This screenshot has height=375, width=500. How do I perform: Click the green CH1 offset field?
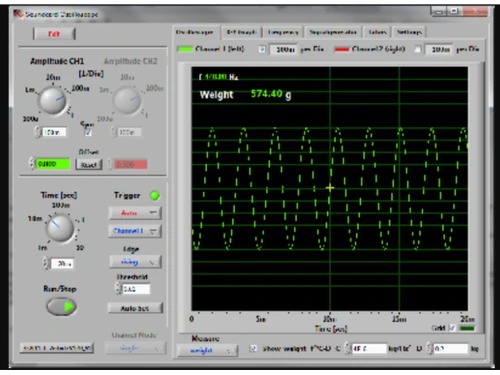(x=53, y=164)
